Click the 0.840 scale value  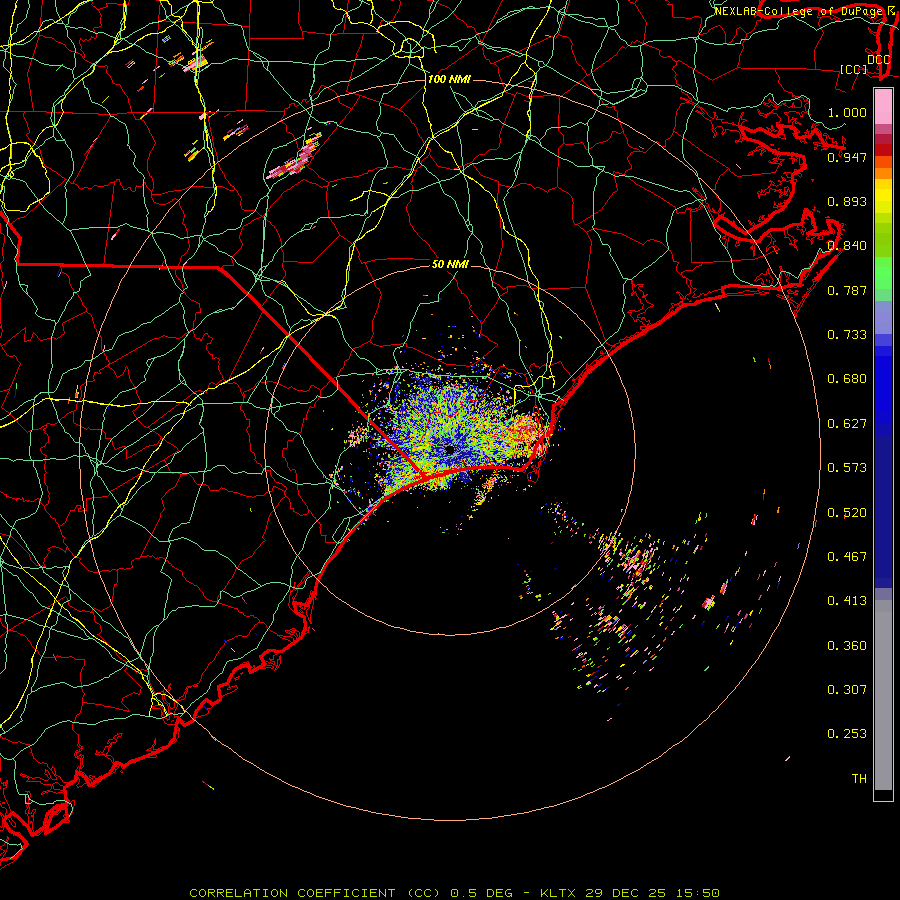pos(847,246)
